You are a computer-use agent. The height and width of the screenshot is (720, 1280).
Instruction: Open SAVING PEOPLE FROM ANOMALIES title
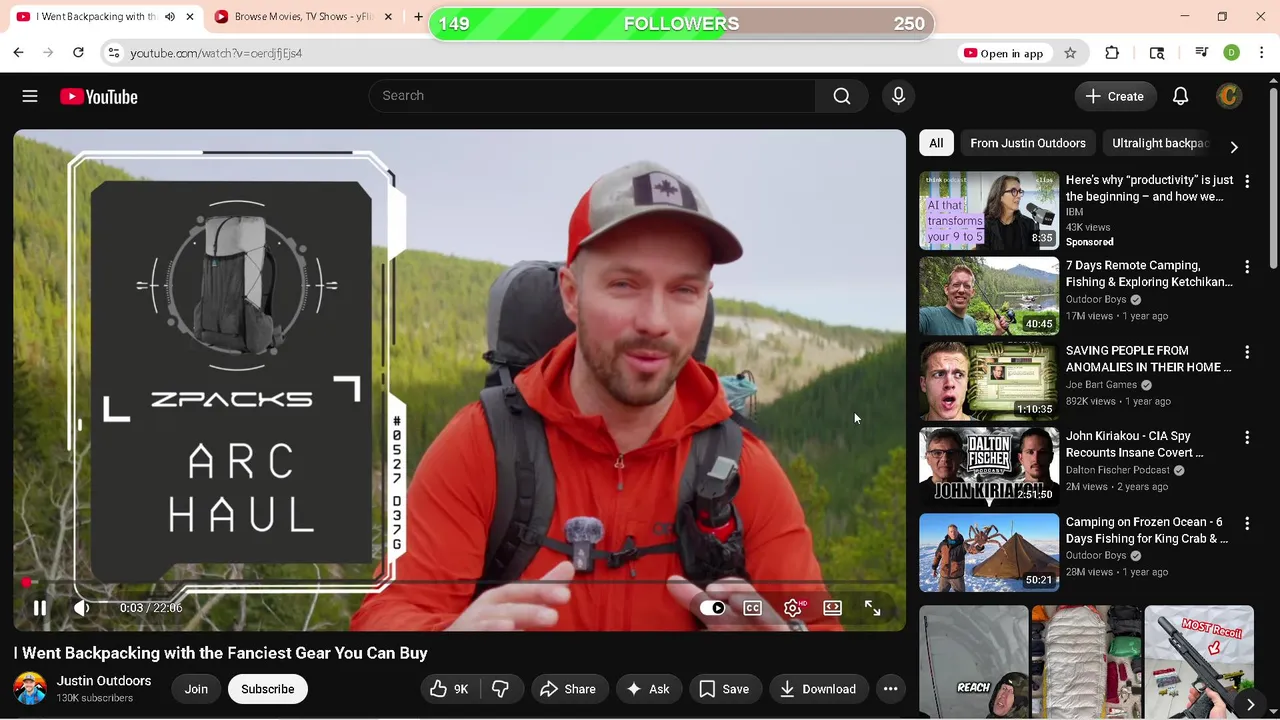coord(1148,359)
